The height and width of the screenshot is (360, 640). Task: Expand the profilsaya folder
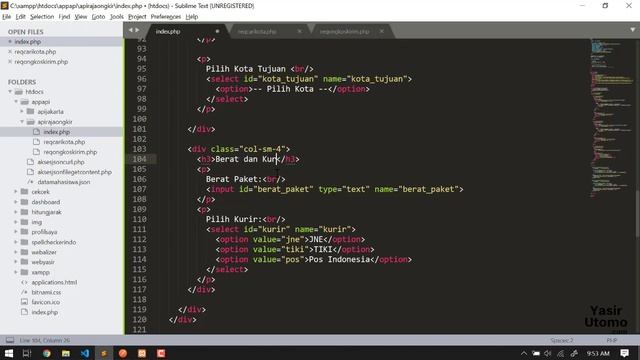(16, 232)
